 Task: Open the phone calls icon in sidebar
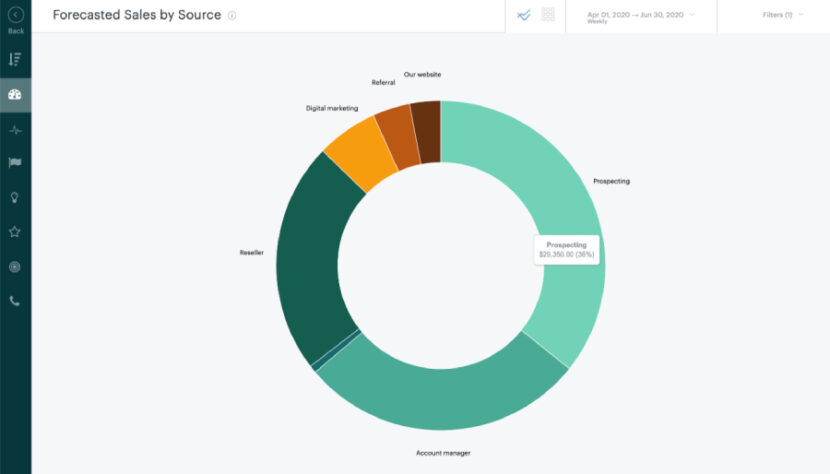15,301
